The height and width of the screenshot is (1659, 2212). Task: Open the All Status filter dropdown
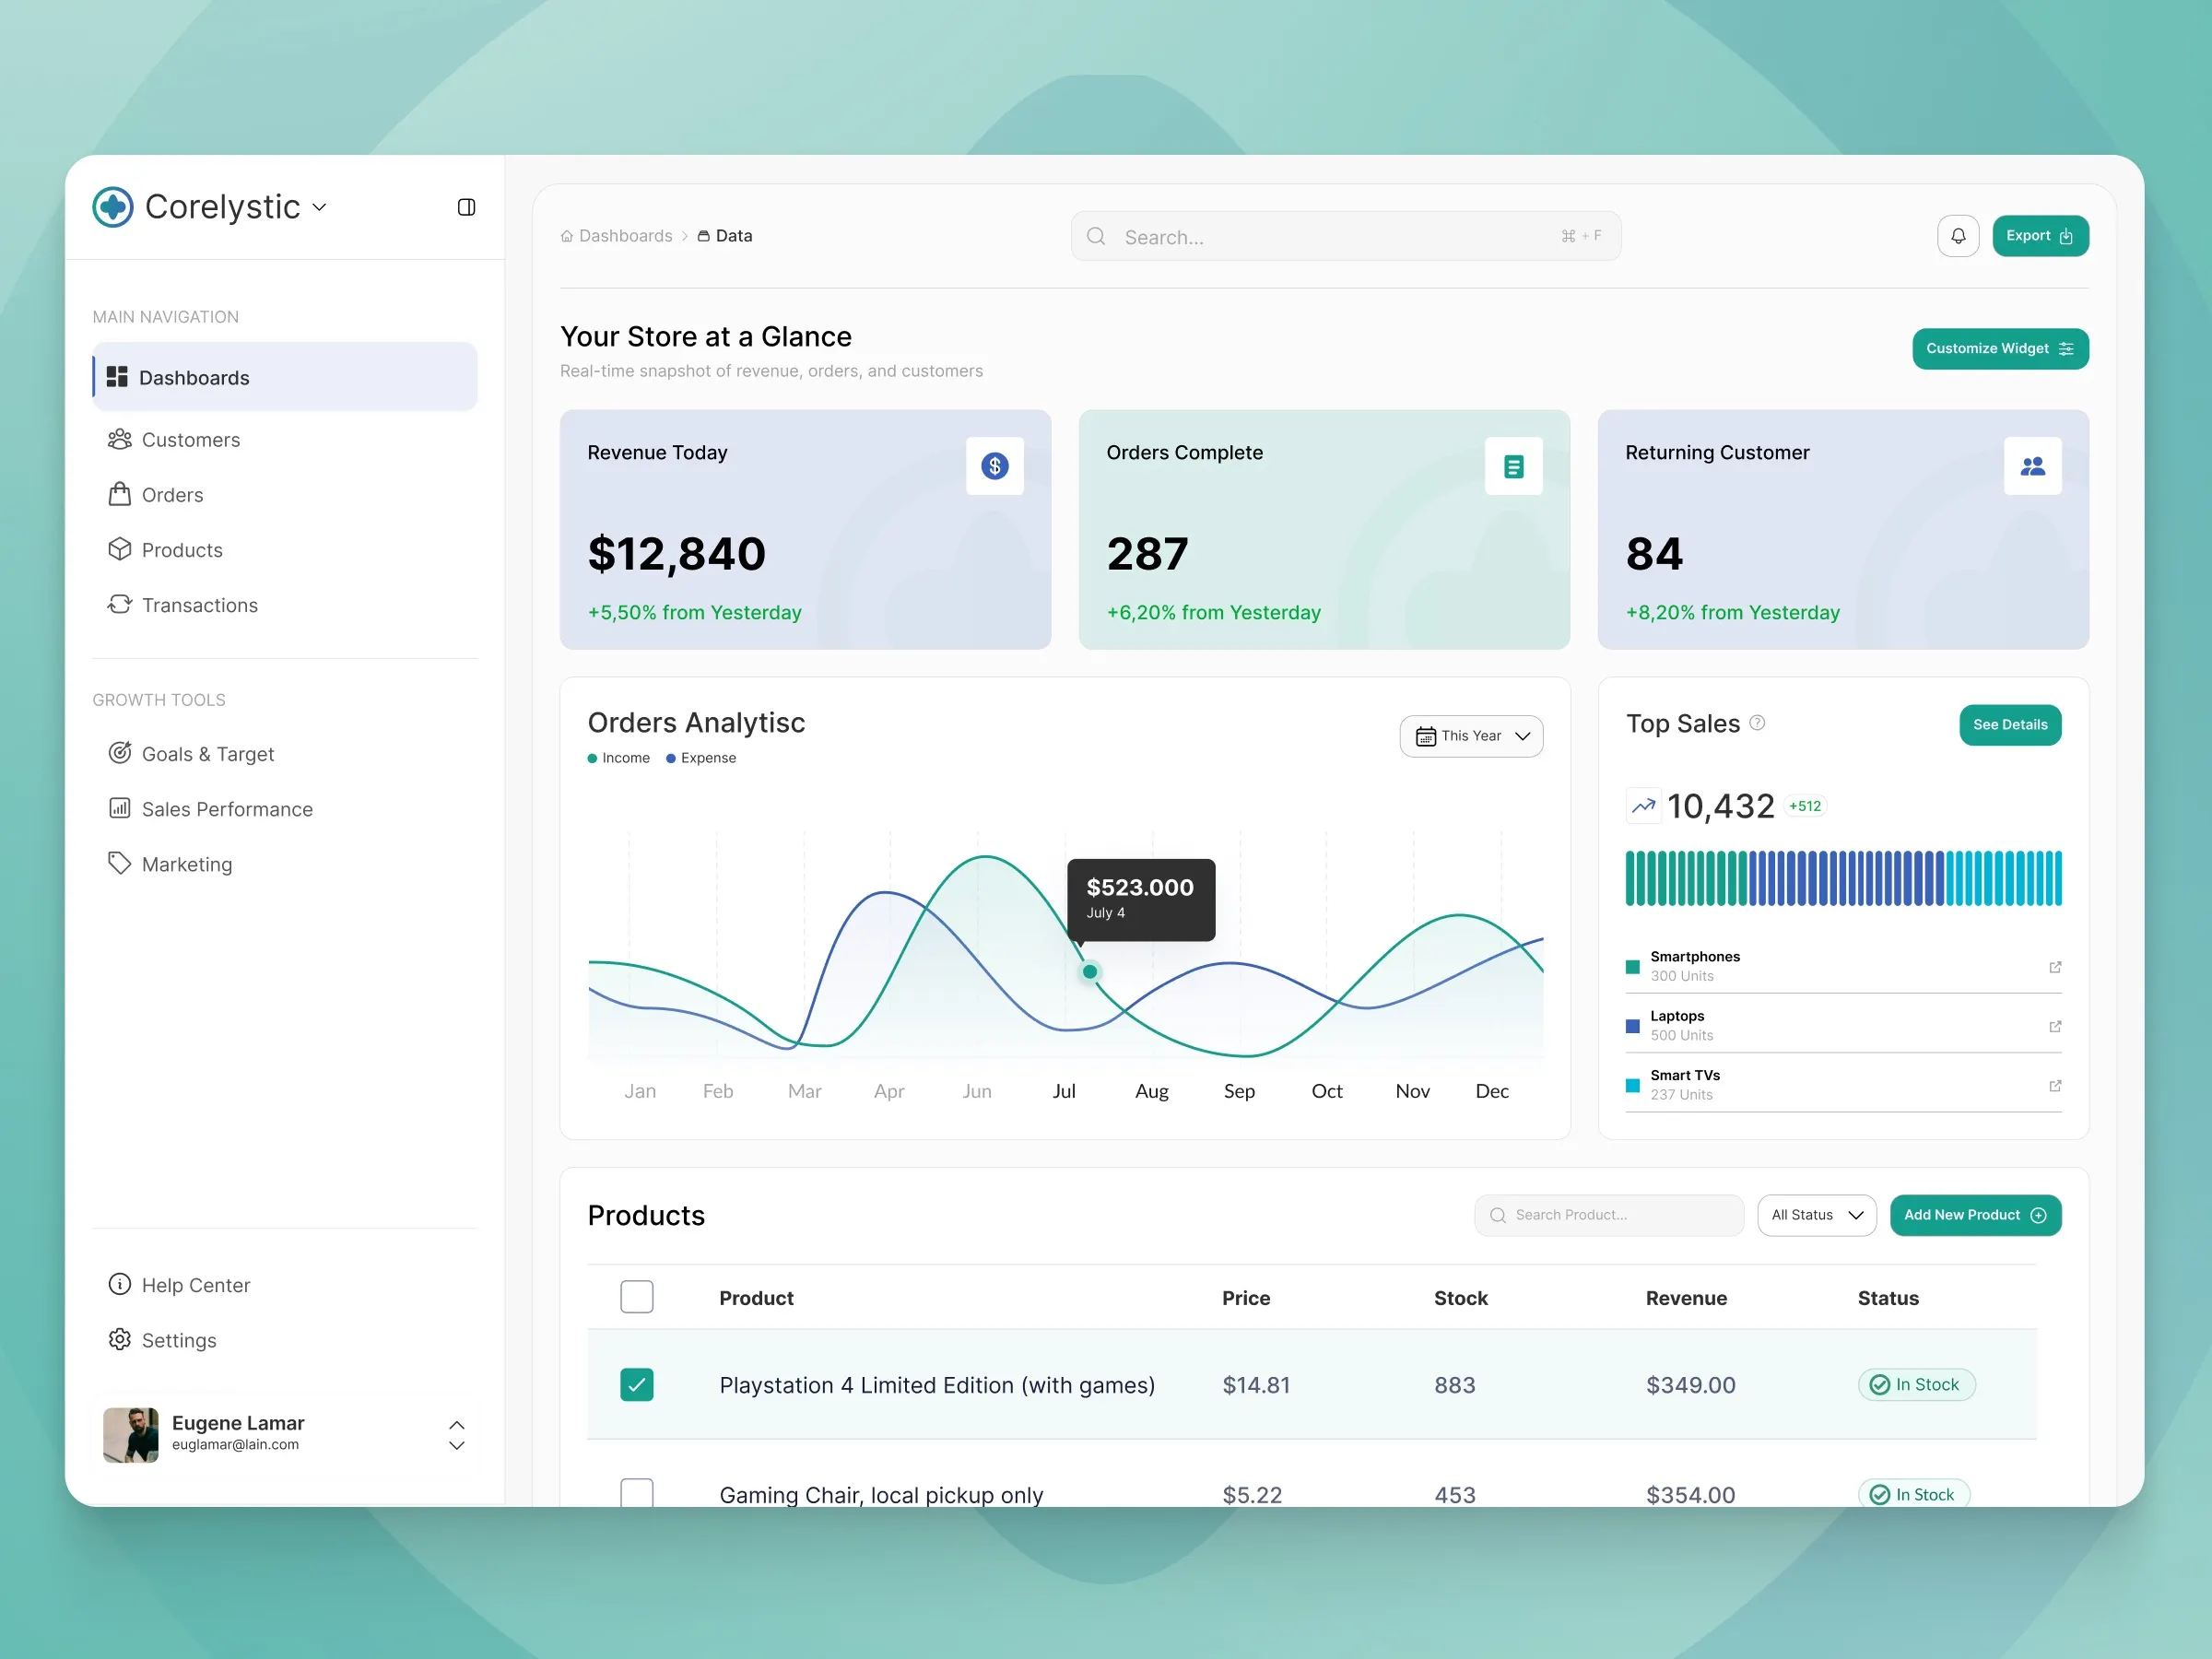pyautogui.click(x=1816, y=1215)
